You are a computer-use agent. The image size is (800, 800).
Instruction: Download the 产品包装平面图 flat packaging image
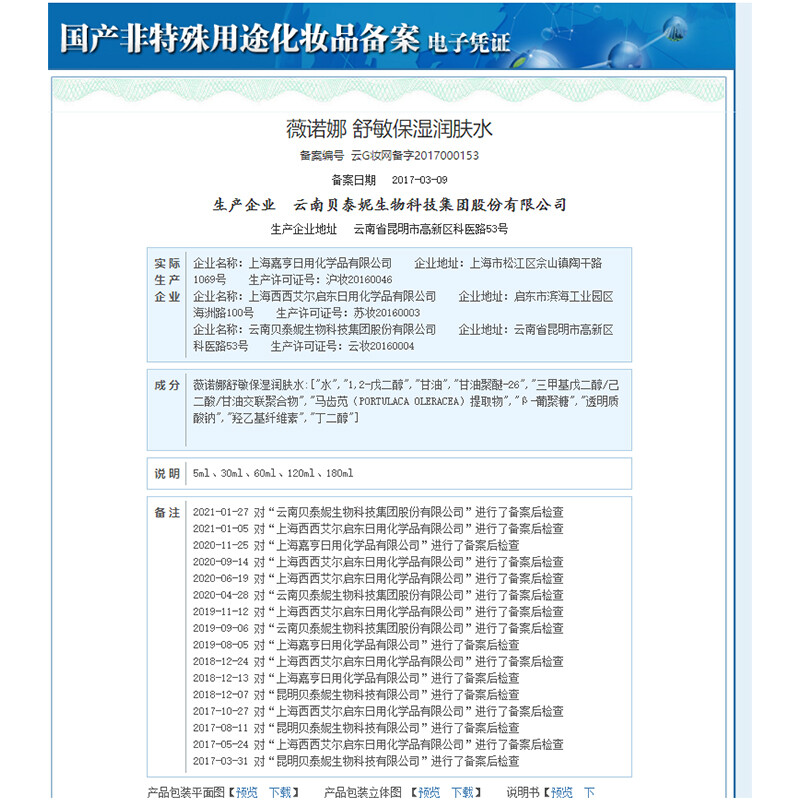(x=280, y=792)
